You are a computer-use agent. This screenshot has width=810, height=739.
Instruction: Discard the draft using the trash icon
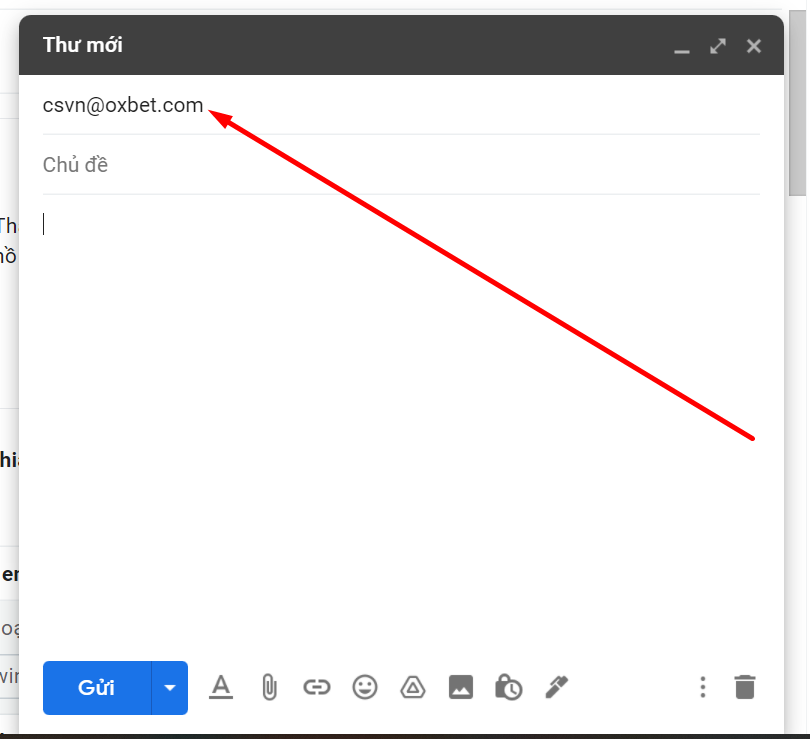[745, 687]
